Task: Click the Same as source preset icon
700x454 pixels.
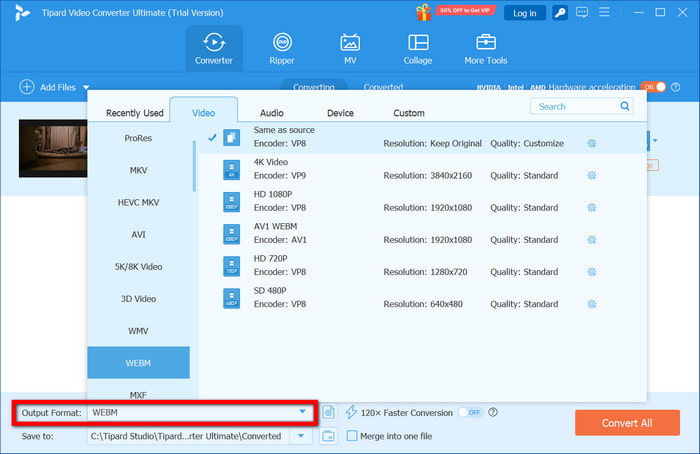Action: [x=231, y=137]
